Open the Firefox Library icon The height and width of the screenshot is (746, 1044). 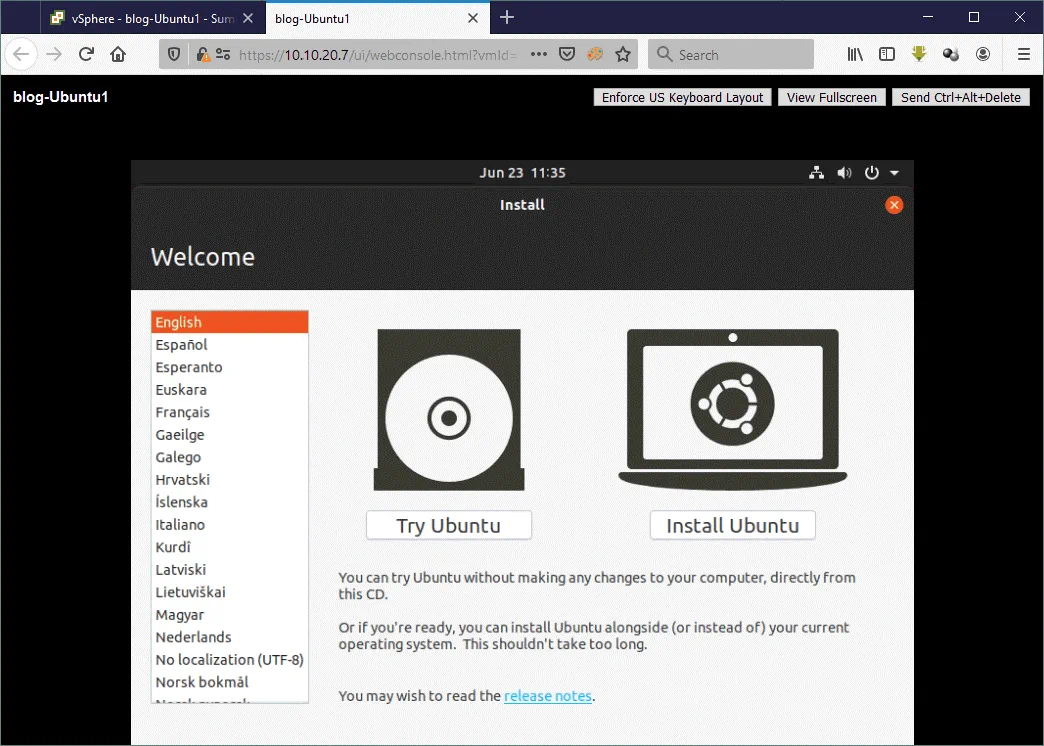[x=855, y=55]
